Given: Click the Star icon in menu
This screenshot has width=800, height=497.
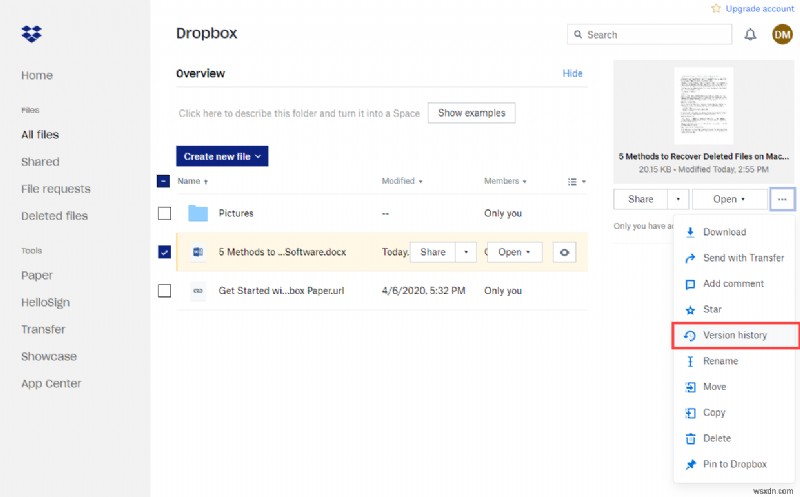Looking at the screenshot, I should pyautogui.click(x=690, y=310).
